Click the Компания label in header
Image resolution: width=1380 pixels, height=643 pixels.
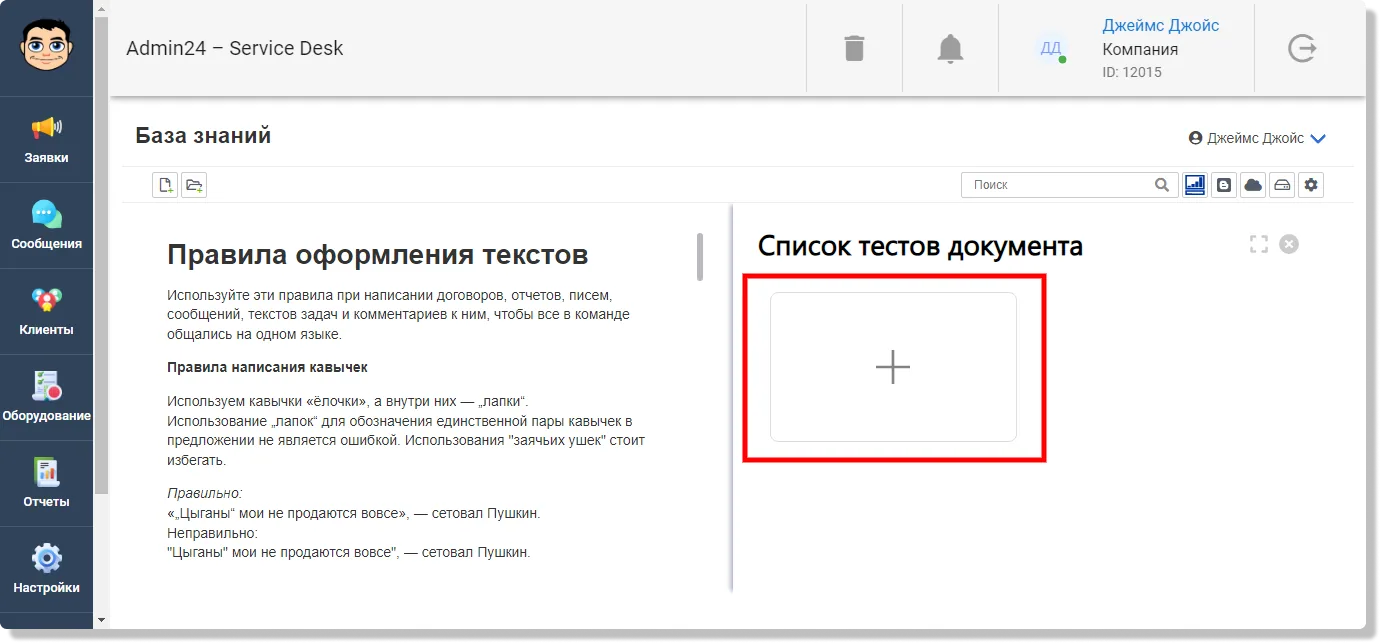1140,49
